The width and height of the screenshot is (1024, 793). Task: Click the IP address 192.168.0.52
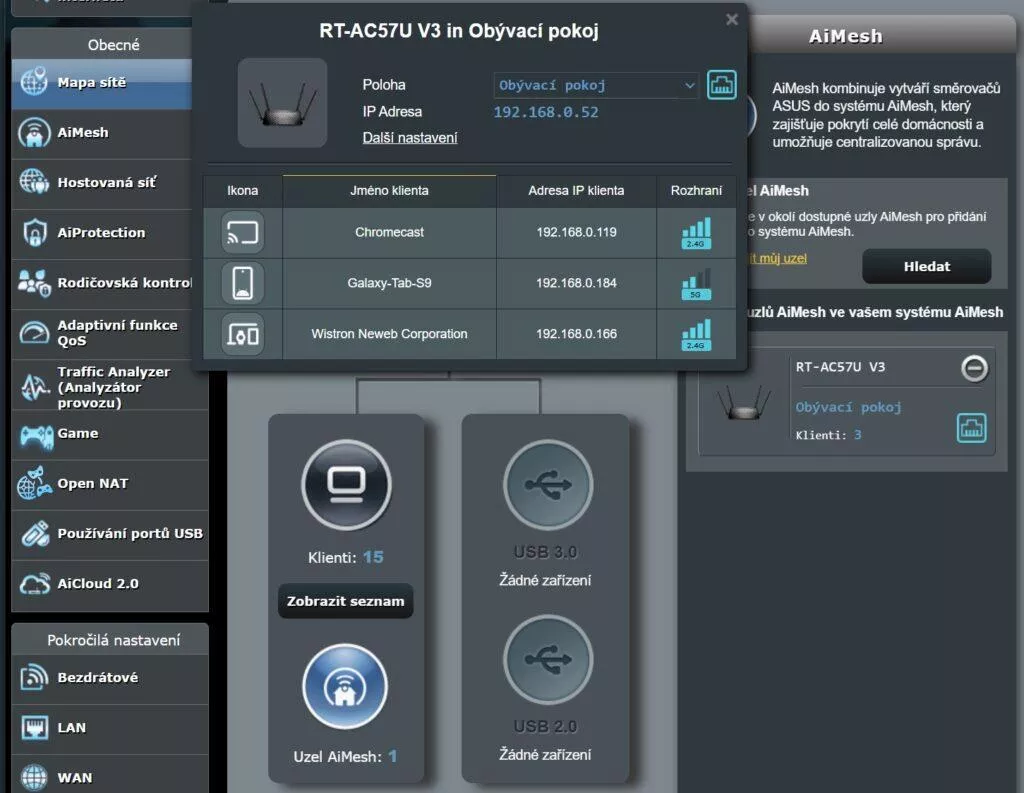click(546, 112)
